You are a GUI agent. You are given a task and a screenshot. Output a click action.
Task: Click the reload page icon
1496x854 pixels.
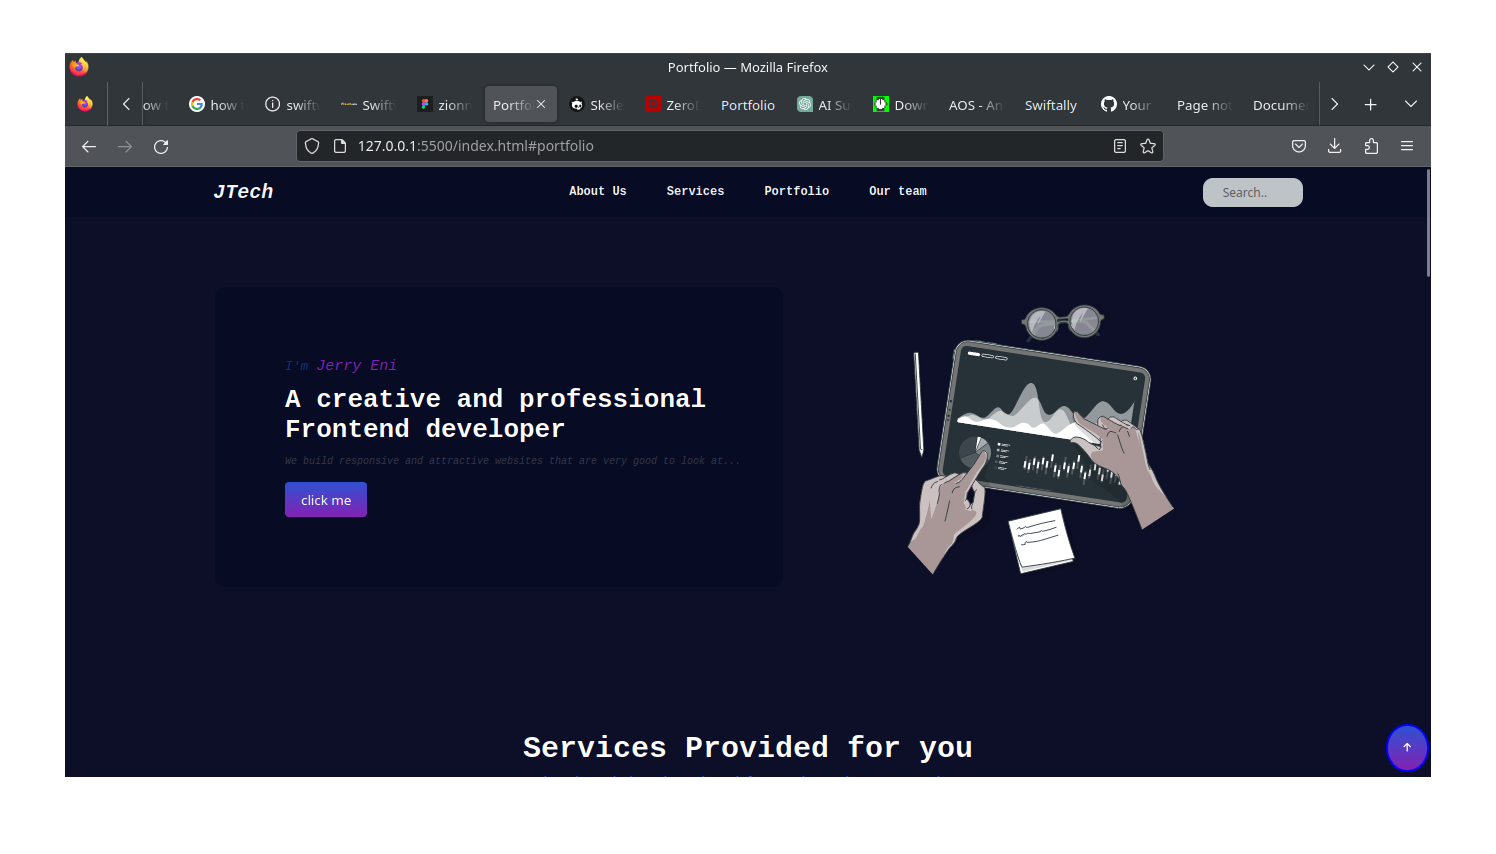[x=161, y=146]
